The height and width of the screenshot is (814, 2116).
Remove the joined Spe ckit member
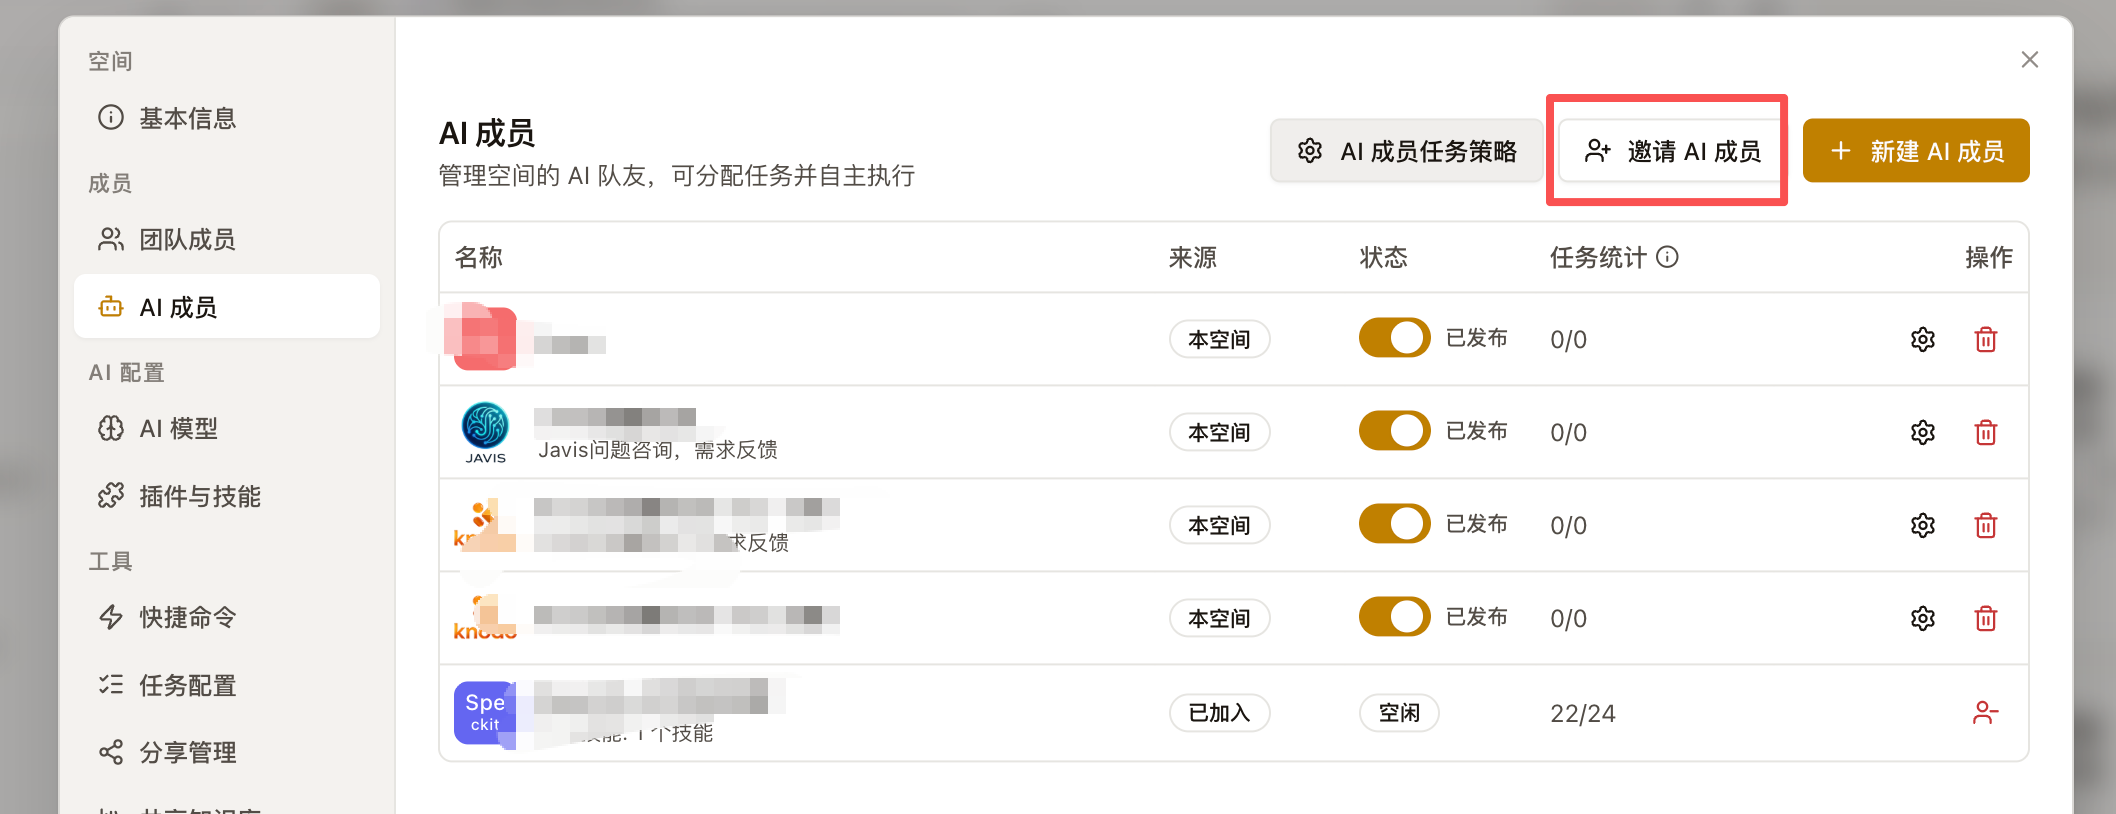(1985, 712)
